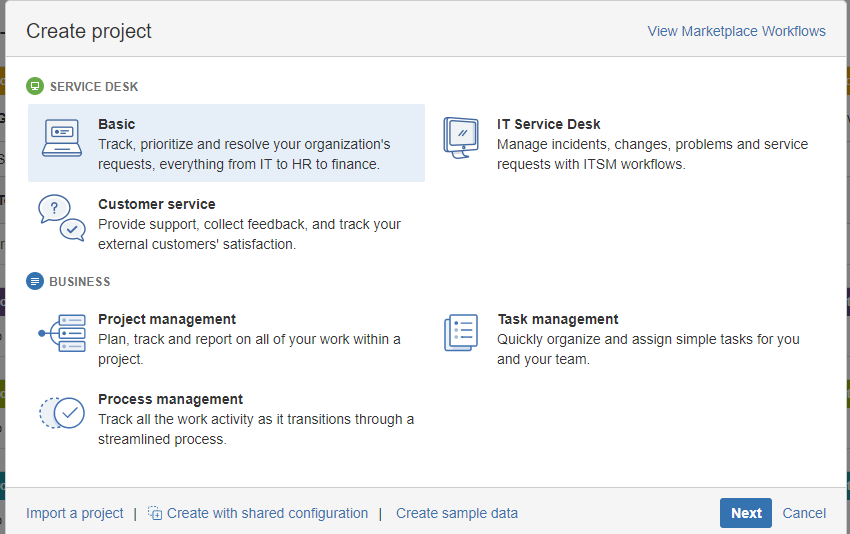
Task: Click the Project management workflow icon
Action: point(62,333)
